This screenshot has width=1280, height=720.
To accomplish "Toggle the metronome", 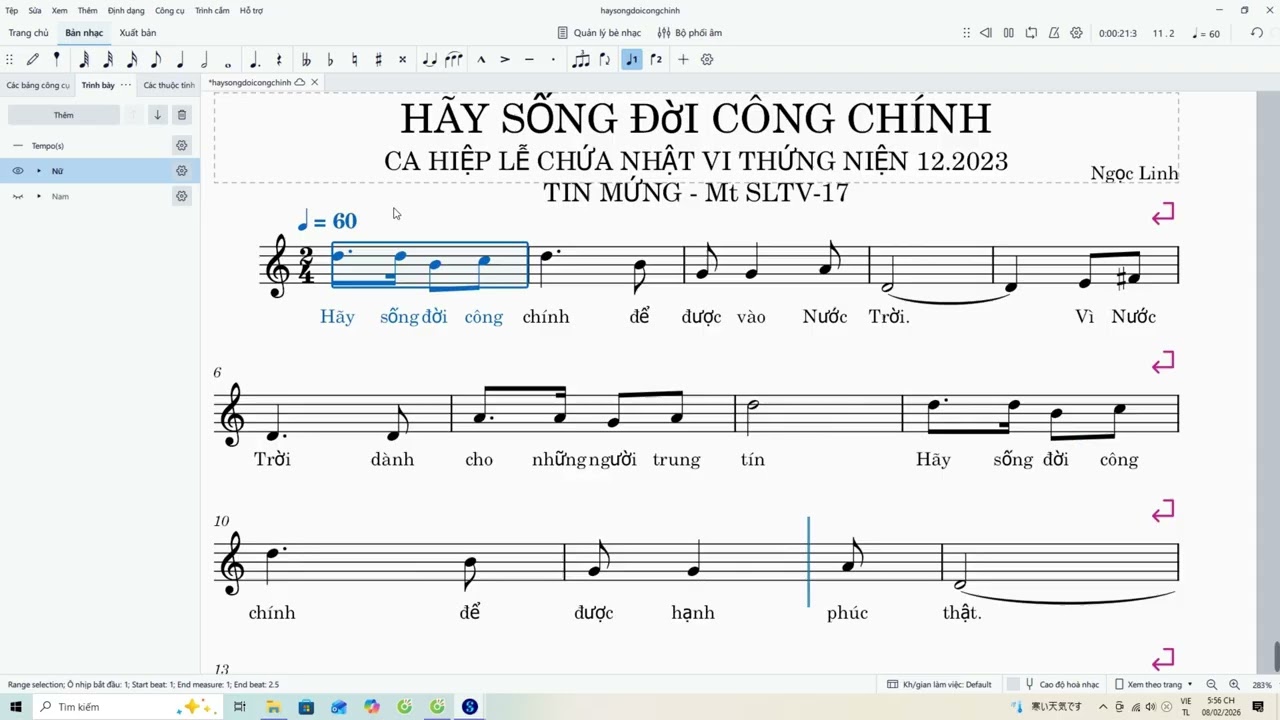I will [x=1054, y=33].
